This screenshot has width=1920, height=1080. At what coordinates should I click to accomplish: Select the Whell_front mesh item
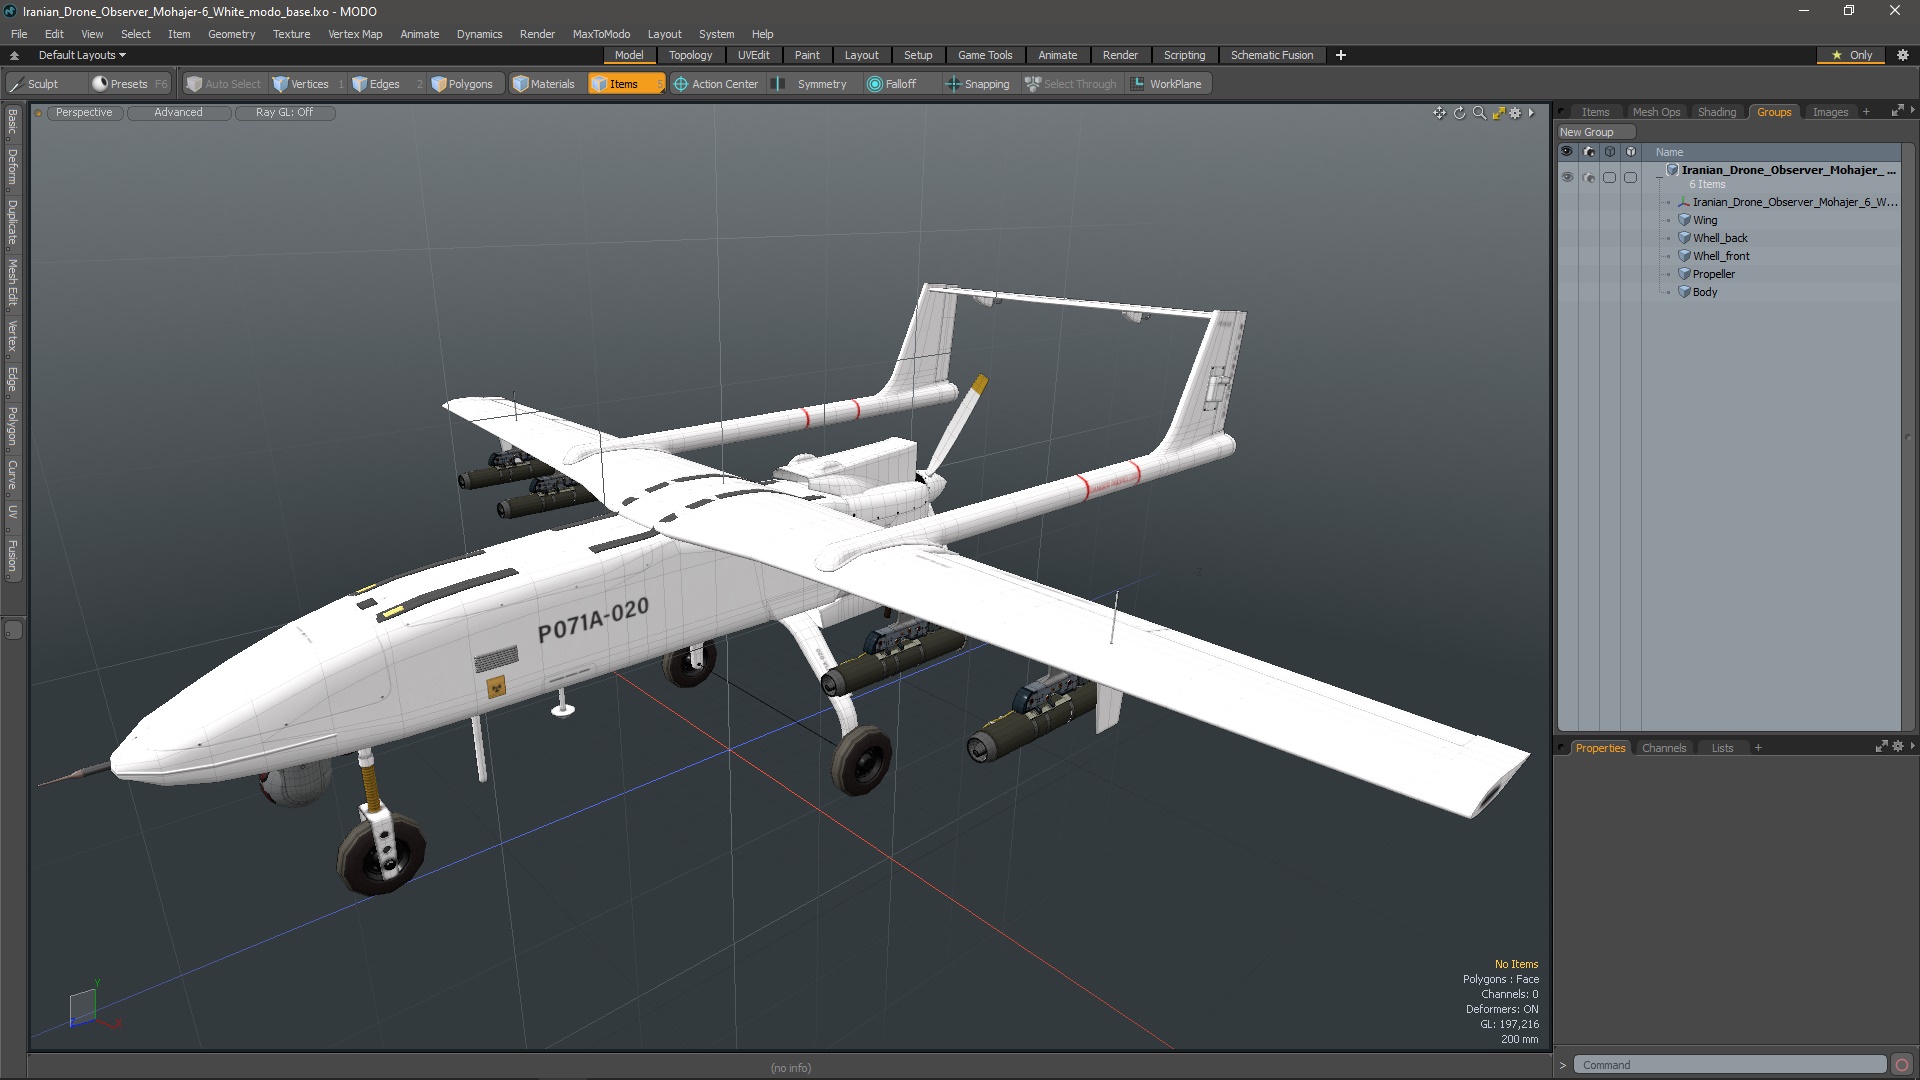point(1721,256)
